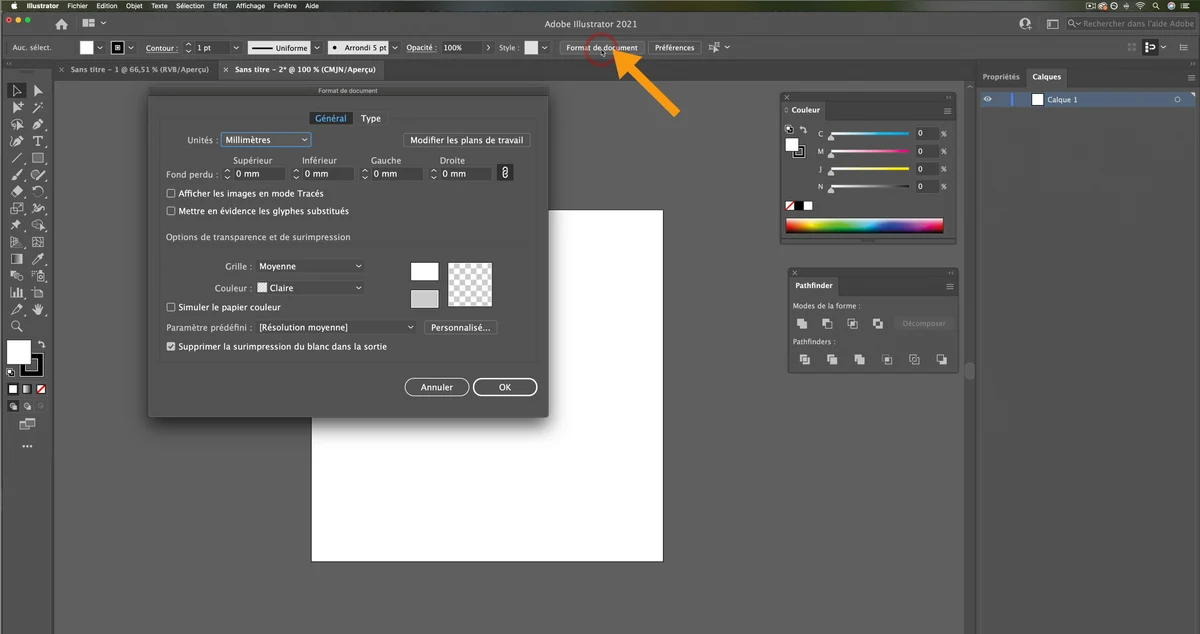Viewport: 1200px width, 634px height.
Task: Open the Style swatch dropdown
Action: pyautogui.click(x=545, y=47)
